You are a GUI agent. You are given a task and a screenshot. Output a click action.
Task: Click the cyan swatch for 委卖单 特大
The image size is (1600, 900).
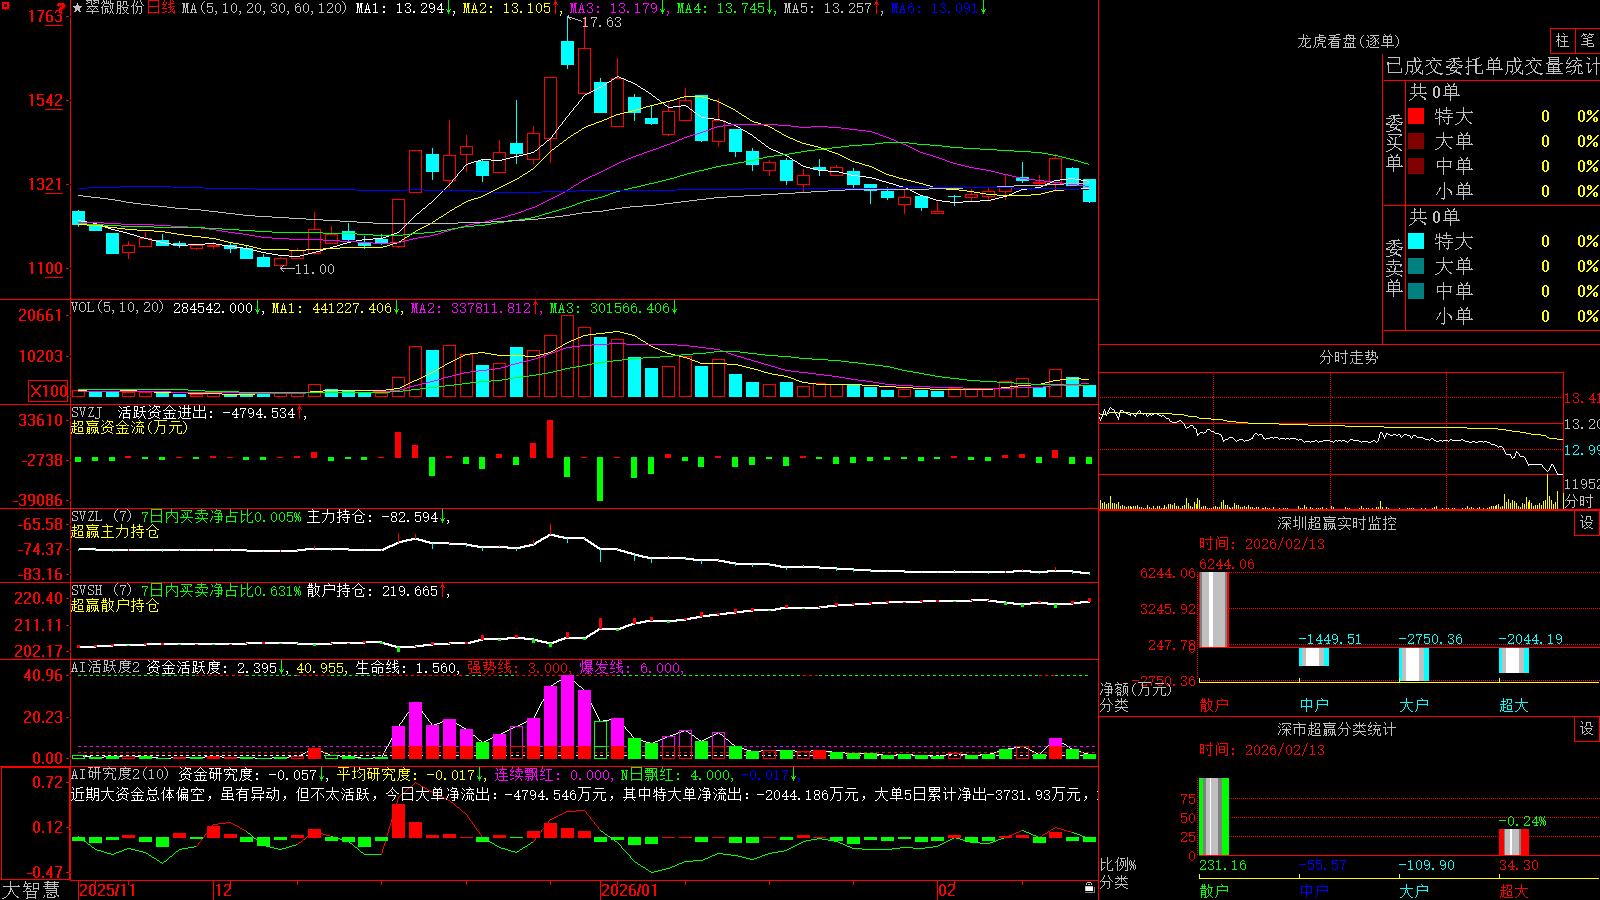[1416, 241]
